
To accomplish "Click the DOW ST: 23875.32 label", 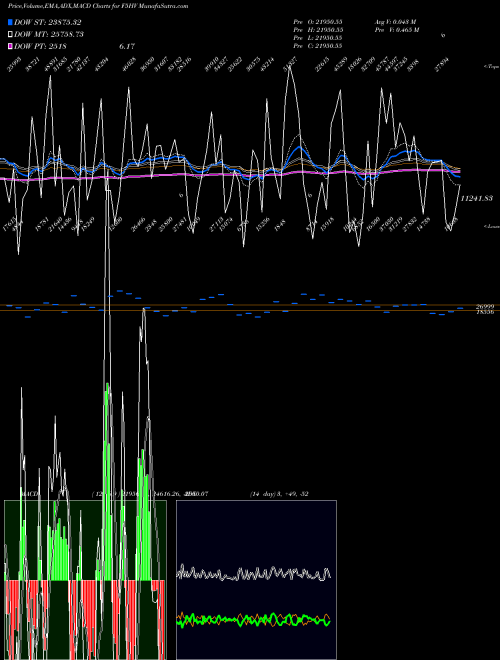I will click(48, 22).
